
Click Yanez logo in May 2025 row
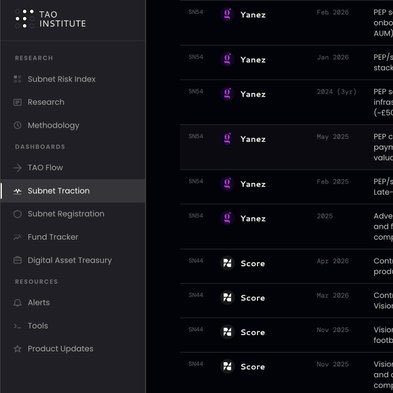pyautogui.click(x=227, y=139)
